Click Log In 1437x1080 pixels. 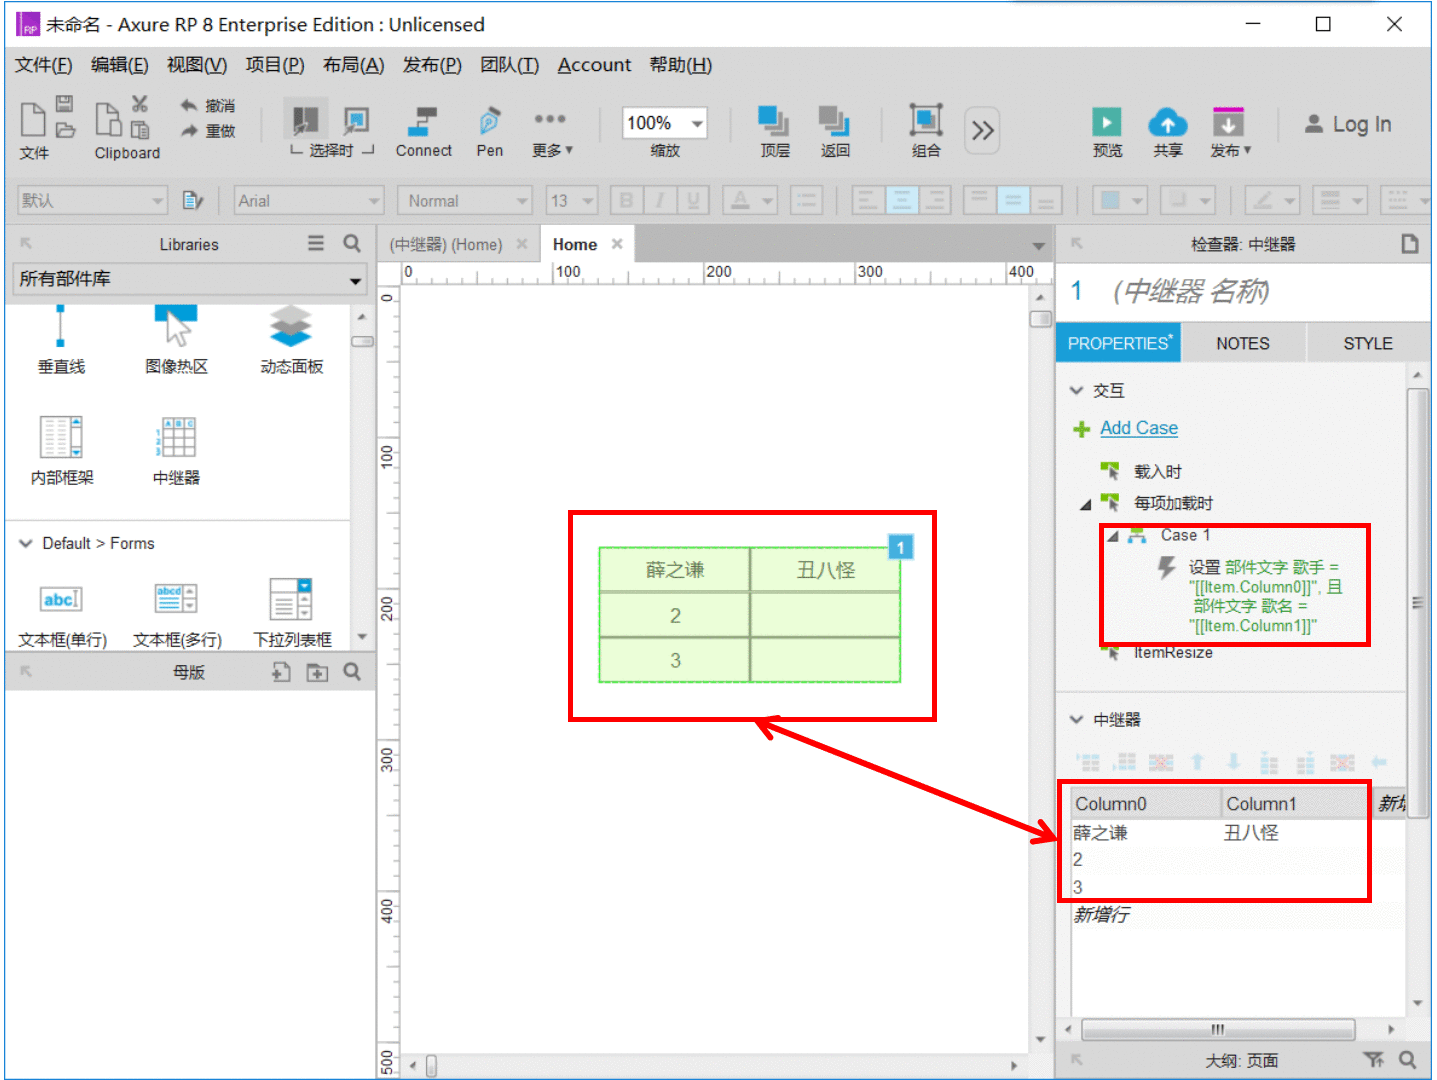1348,124
